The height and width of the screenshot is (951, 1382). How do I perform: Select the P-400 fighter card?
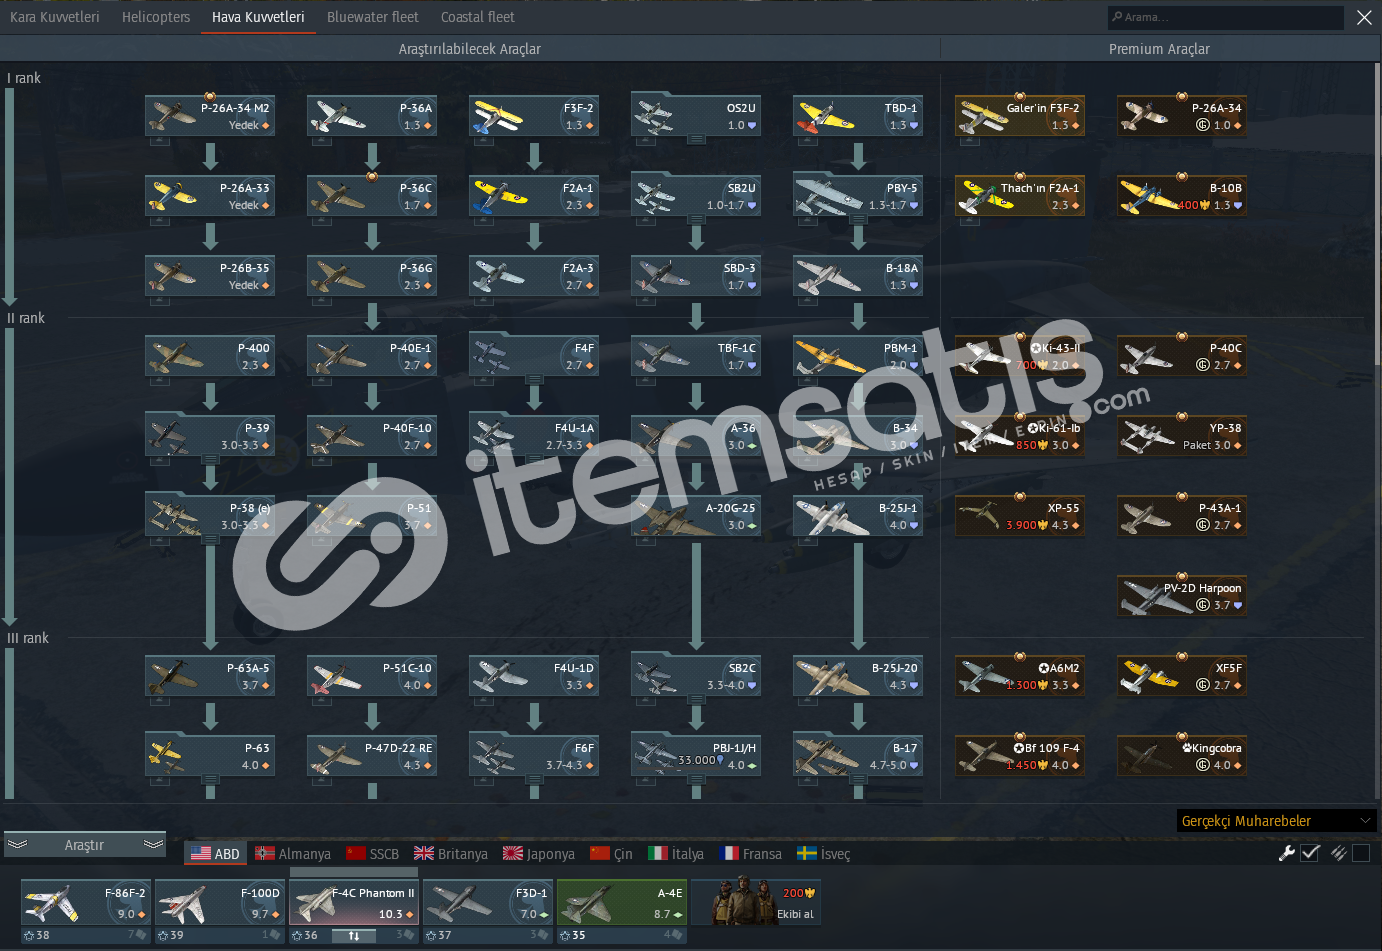click(x=210, y=356)
